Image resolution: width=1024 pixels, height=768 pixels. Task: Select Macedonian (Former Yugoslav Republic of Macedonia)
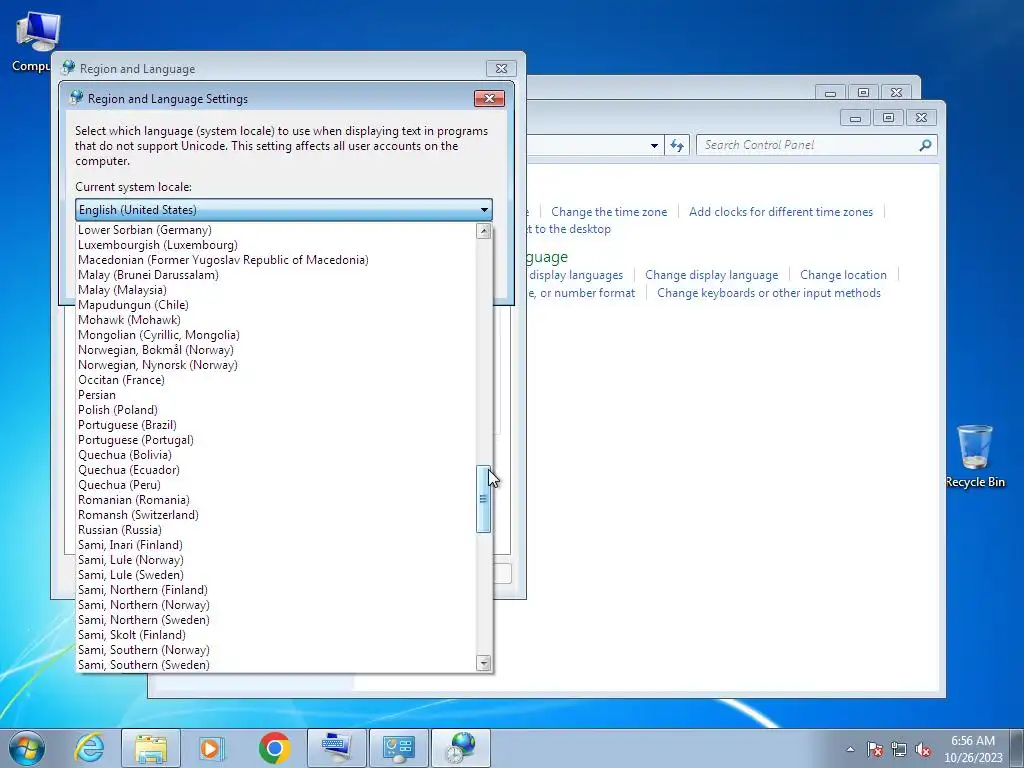(276, 260)
